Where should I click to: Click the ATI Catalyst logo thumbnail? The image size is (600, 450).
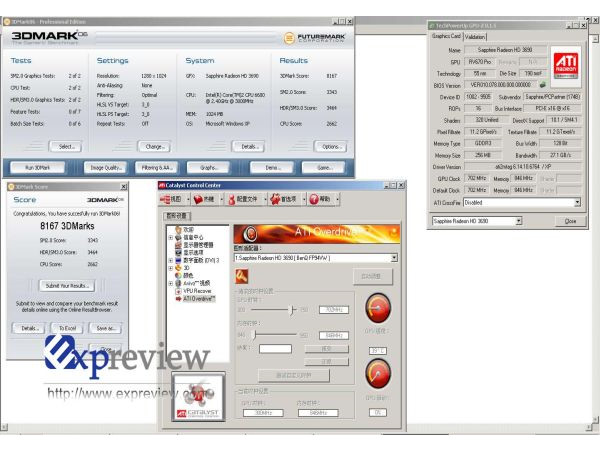click(x=198, y=397)
